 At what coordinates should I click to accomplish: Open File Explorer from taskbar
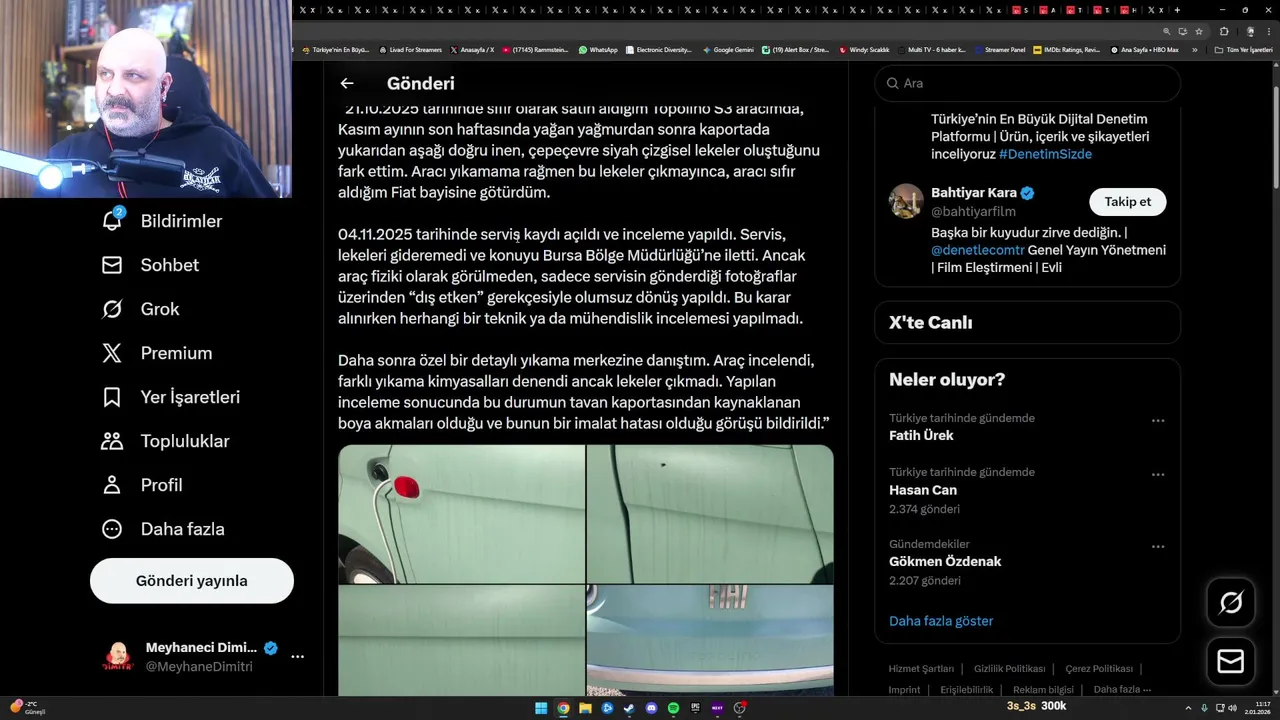point(585,708)
